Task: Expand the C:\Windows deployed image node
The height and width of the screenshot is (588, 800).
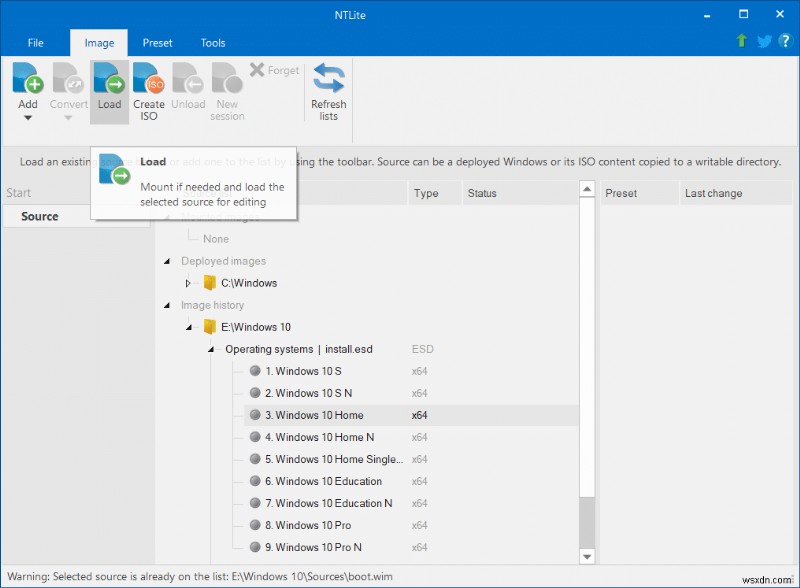Action: (188, 282)
